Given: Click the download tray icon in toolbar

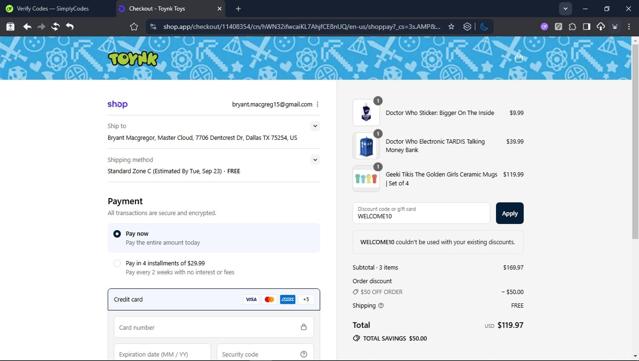Looking at the screenshot, I should coord(615,26).
